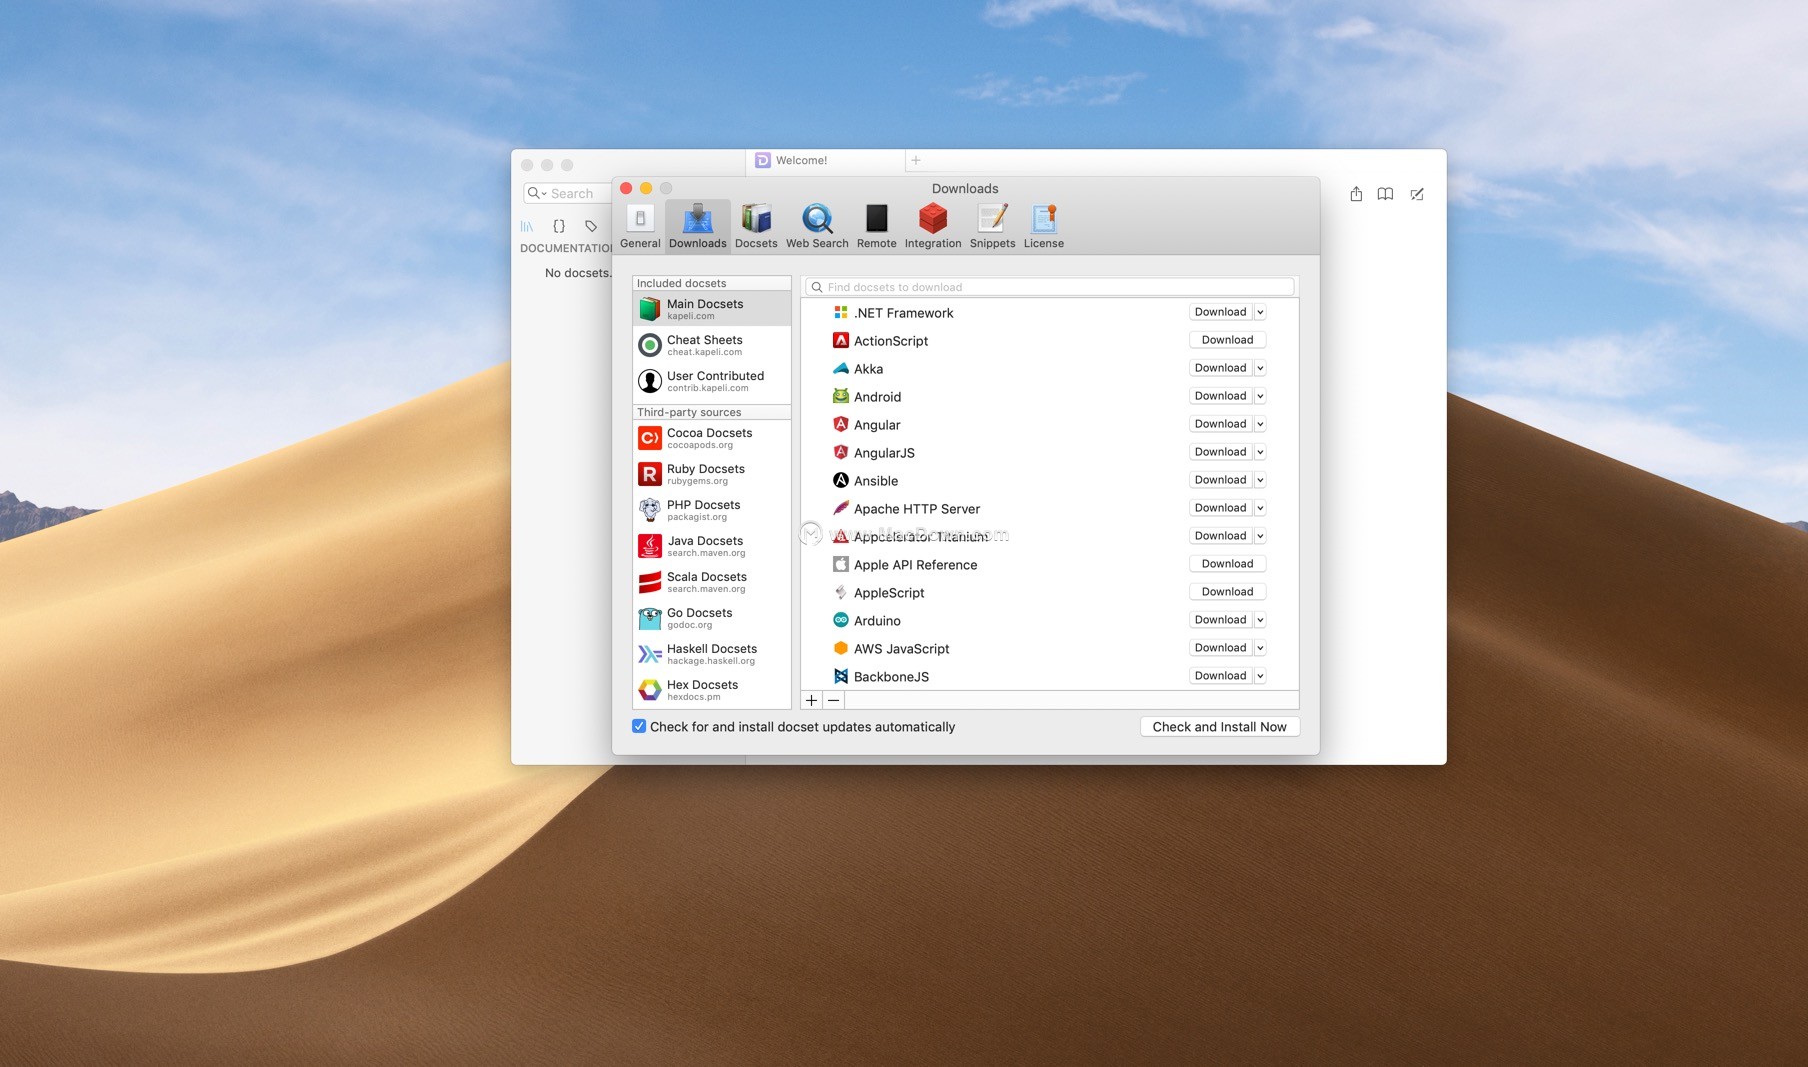Select Java Docsets source

coord(712,546)
